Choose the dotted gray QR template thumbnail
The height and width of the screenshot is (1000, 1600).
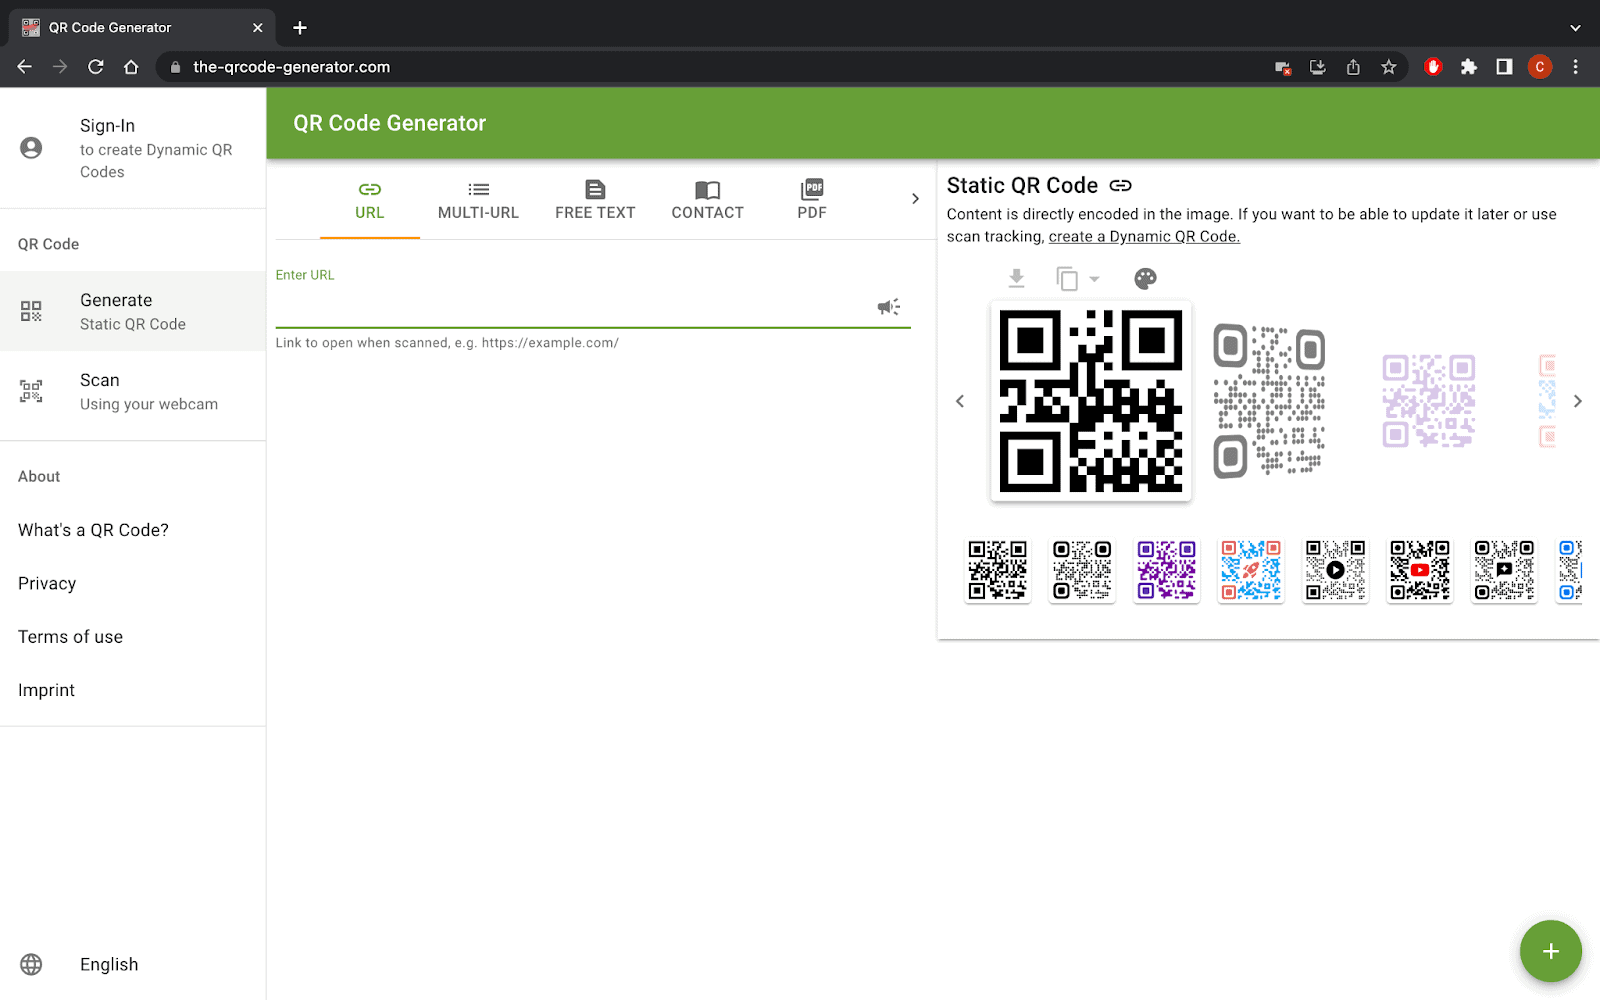[x=1082, y=570]
